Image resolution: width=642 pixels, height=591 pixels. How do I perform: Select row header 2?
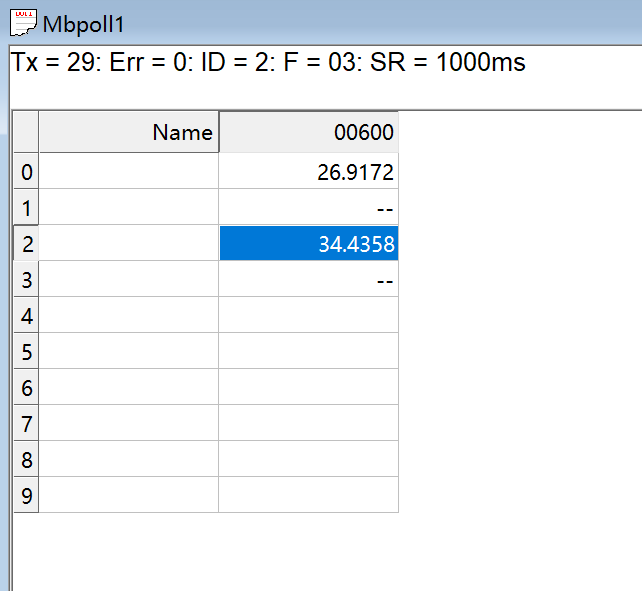point(26,244)
